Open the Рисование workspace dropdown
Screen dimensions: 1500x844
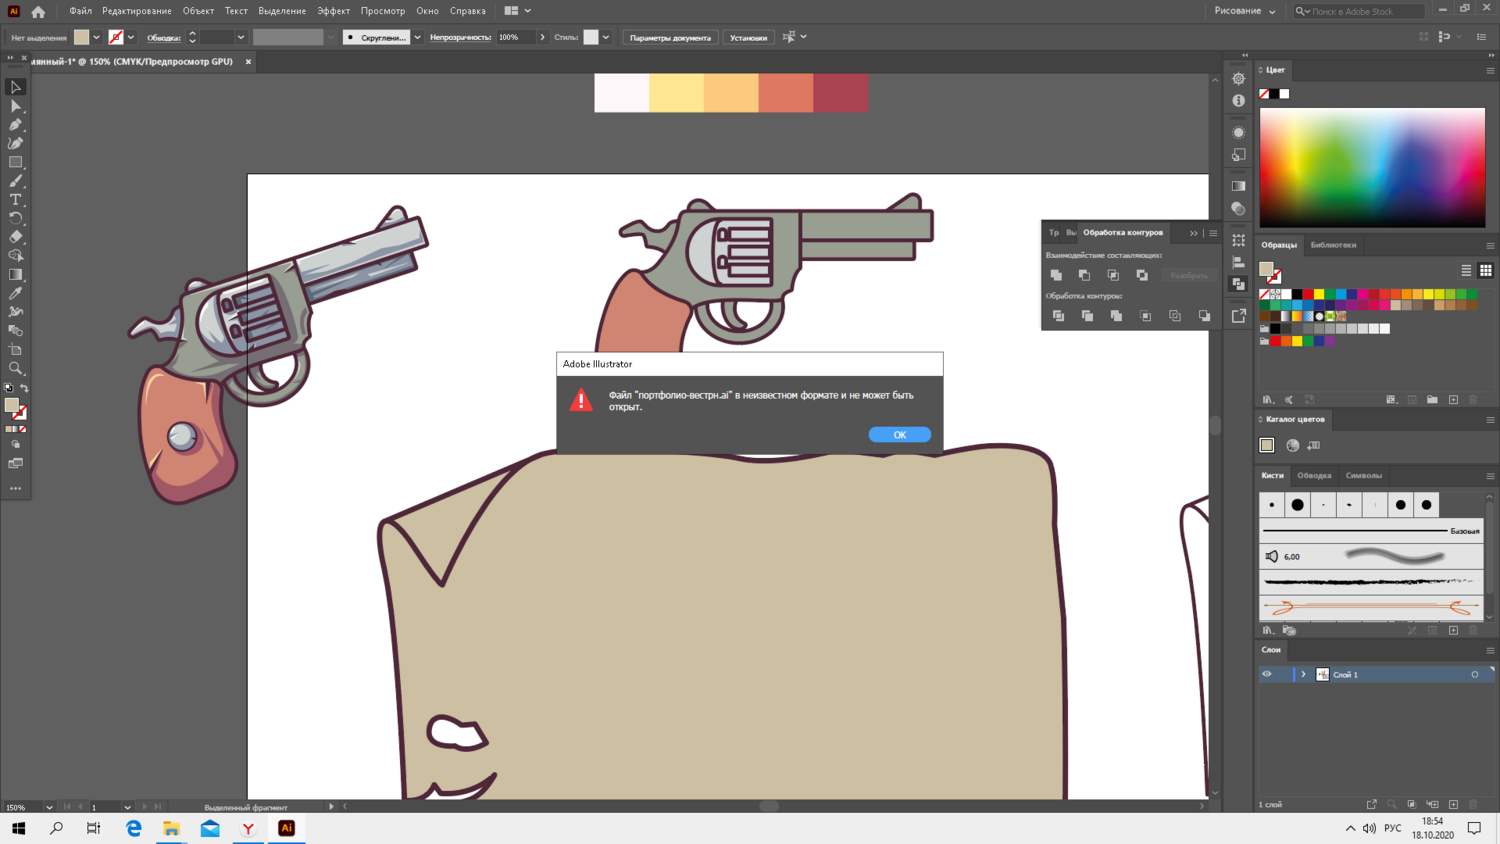1245,11
